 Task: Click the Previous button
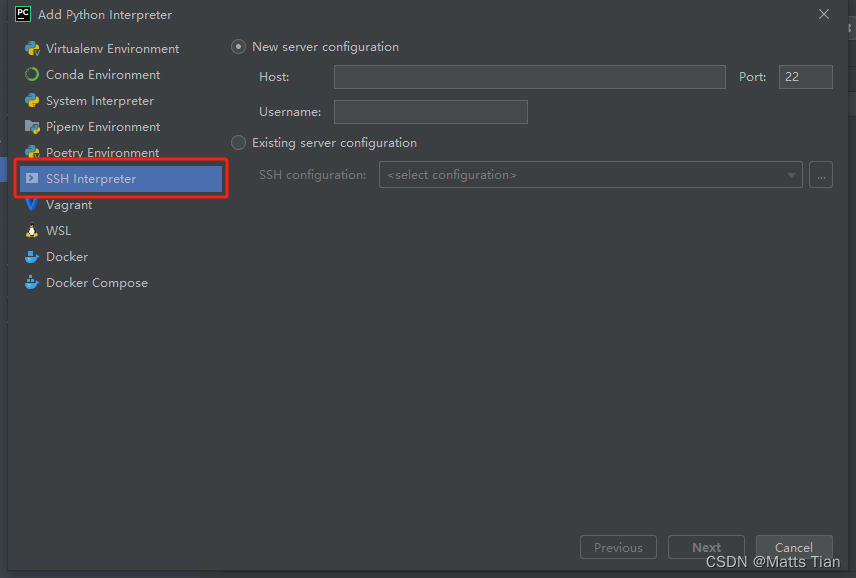[618, 547]
